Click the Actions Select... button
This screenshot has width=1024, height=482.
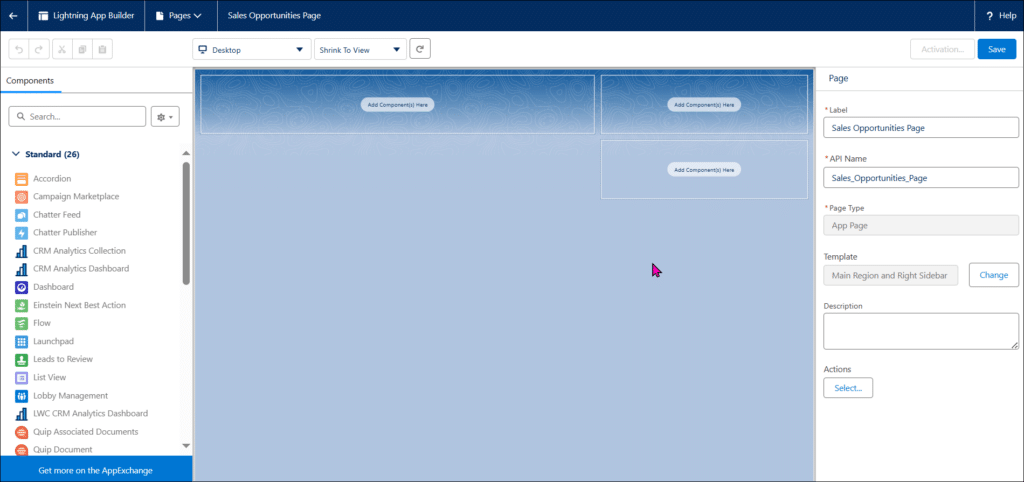pos(848,388)
